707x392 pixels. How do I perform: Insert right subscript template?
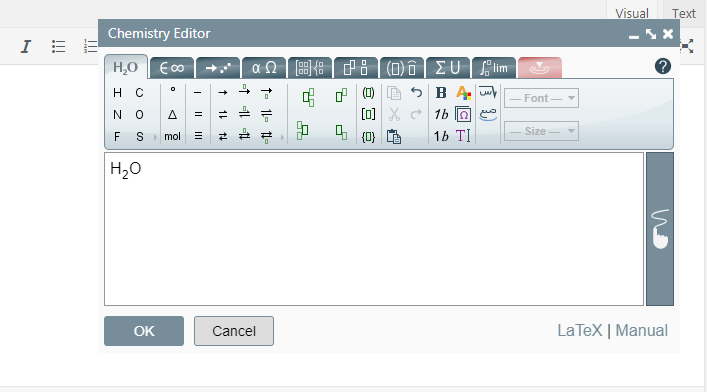pos(341,133)
